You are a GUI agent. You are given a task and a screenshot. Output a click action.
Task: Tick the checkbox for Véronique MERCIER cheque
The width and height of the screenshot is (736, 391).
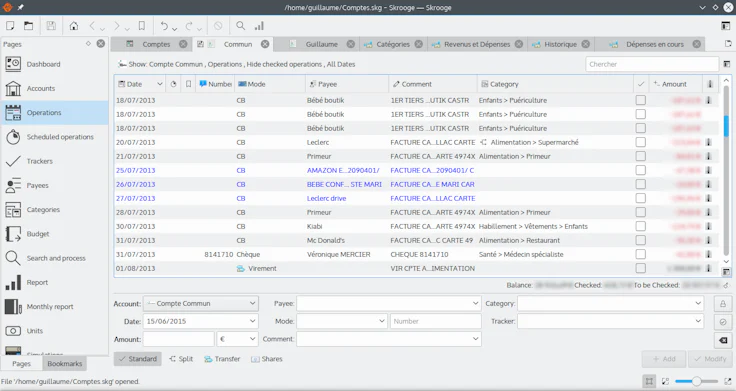pos(640,254)
